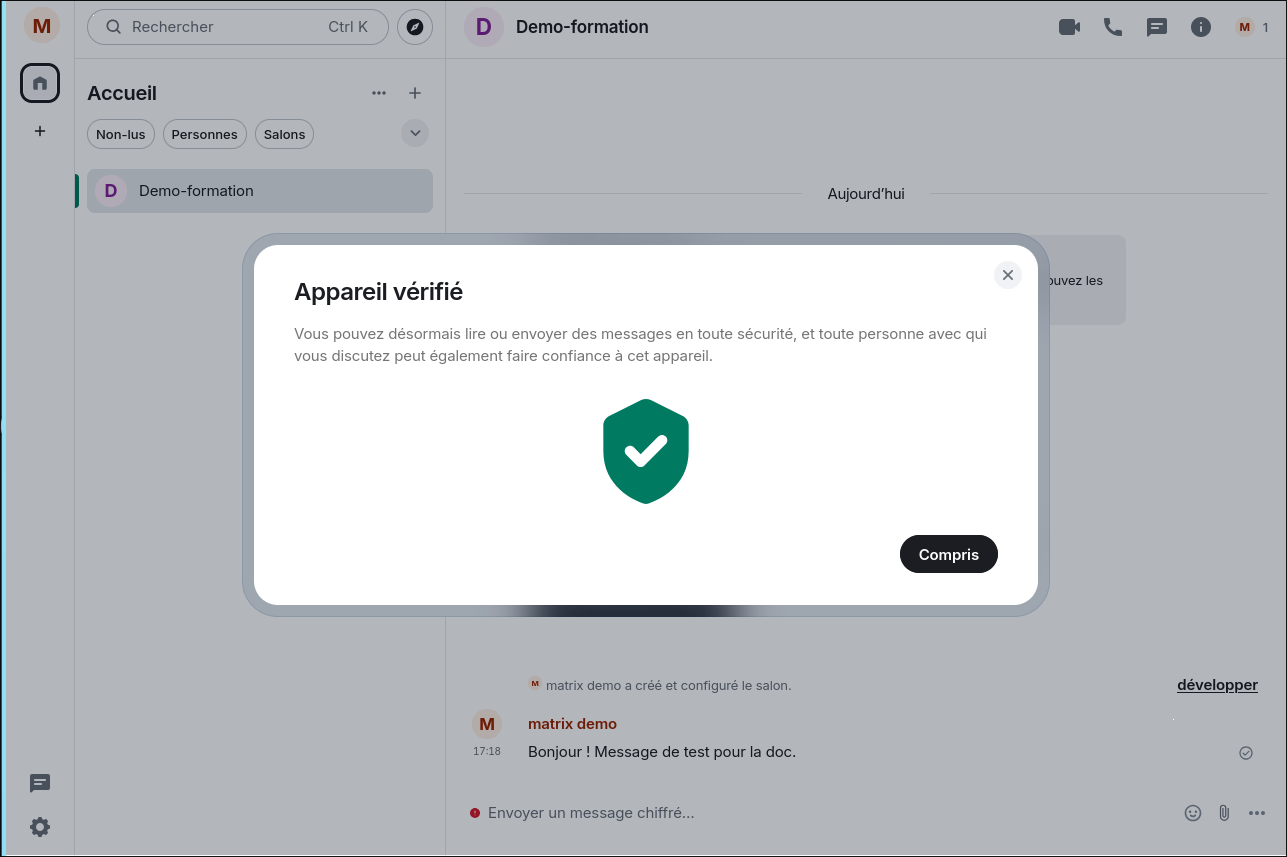Viewport: 1287px width, 857px height.
Task: Click matrix demo sender name
Action: click(x=572, y=724)
